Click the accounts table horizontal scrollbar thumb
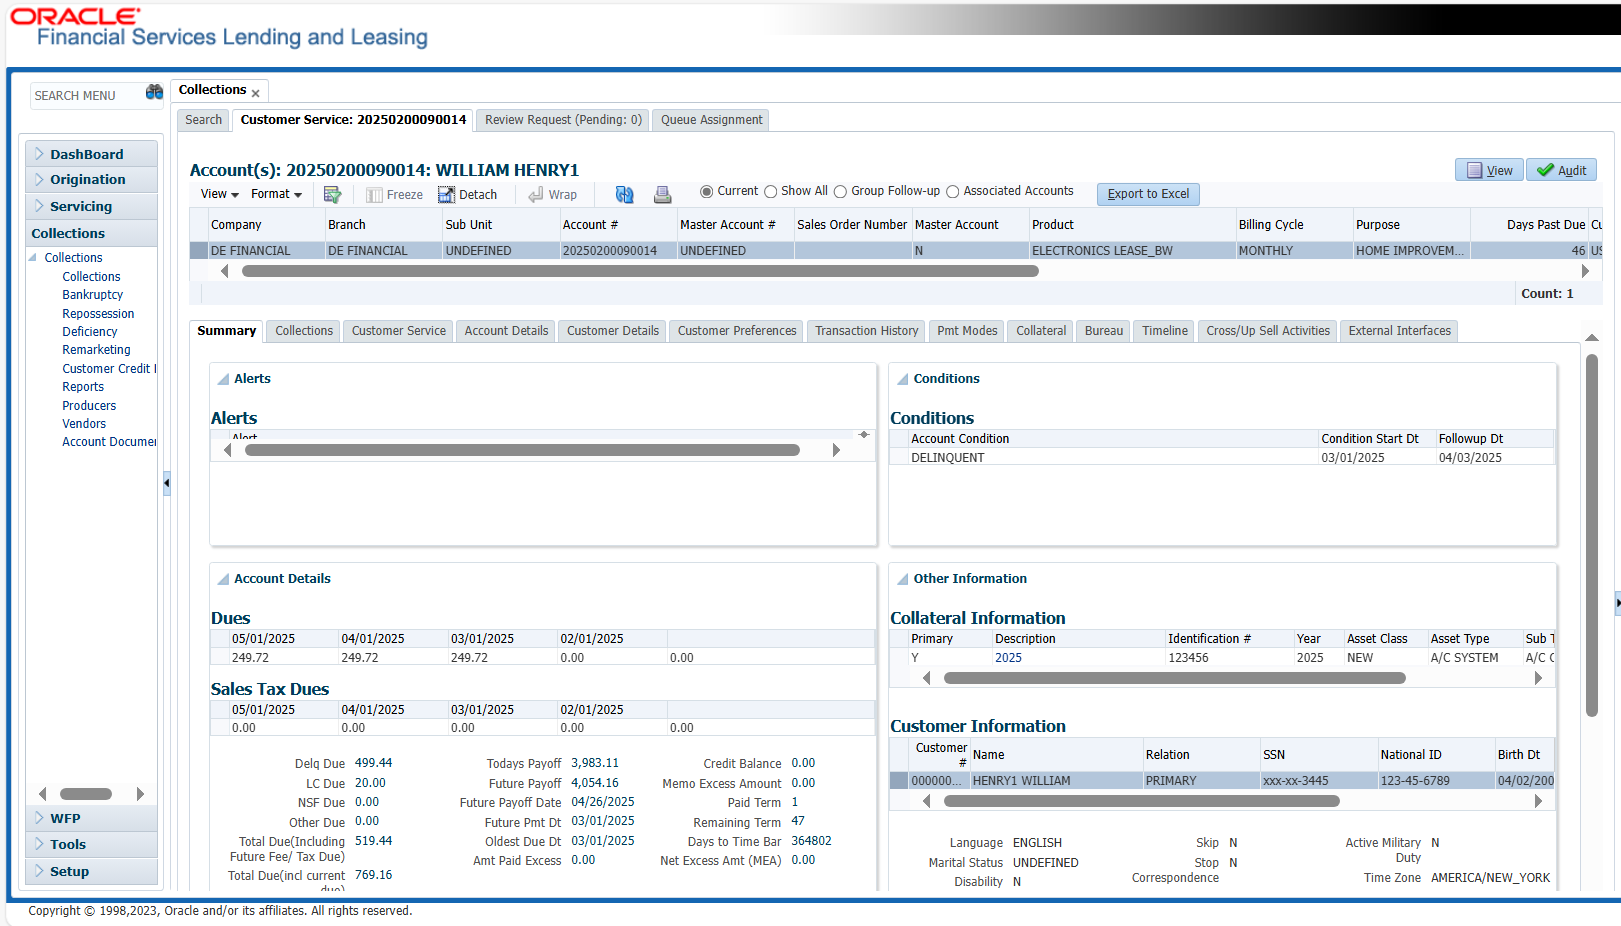 tap(640, 271)
